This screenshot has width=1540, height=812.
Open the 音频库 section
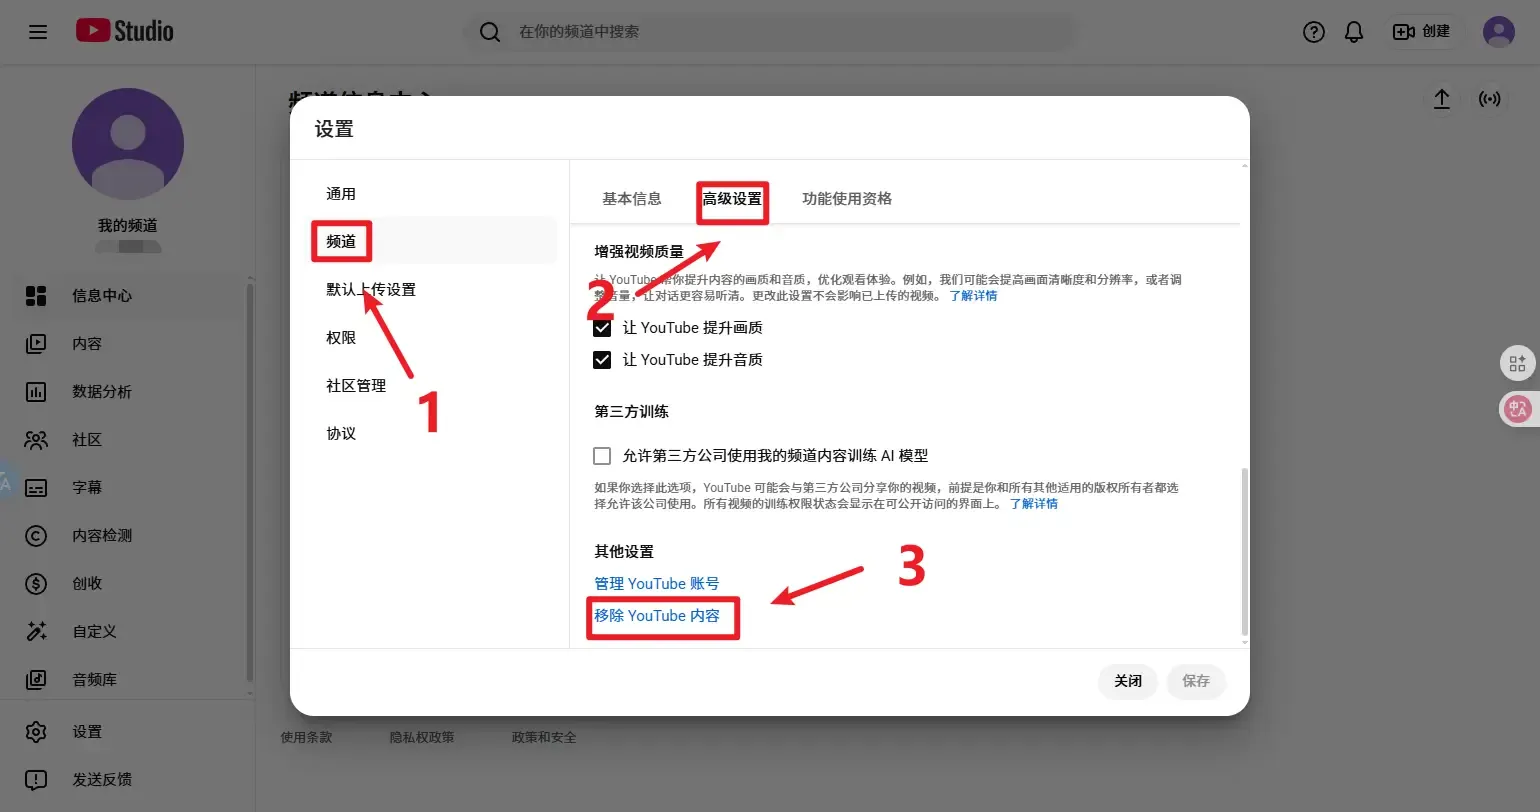[37, 679]
